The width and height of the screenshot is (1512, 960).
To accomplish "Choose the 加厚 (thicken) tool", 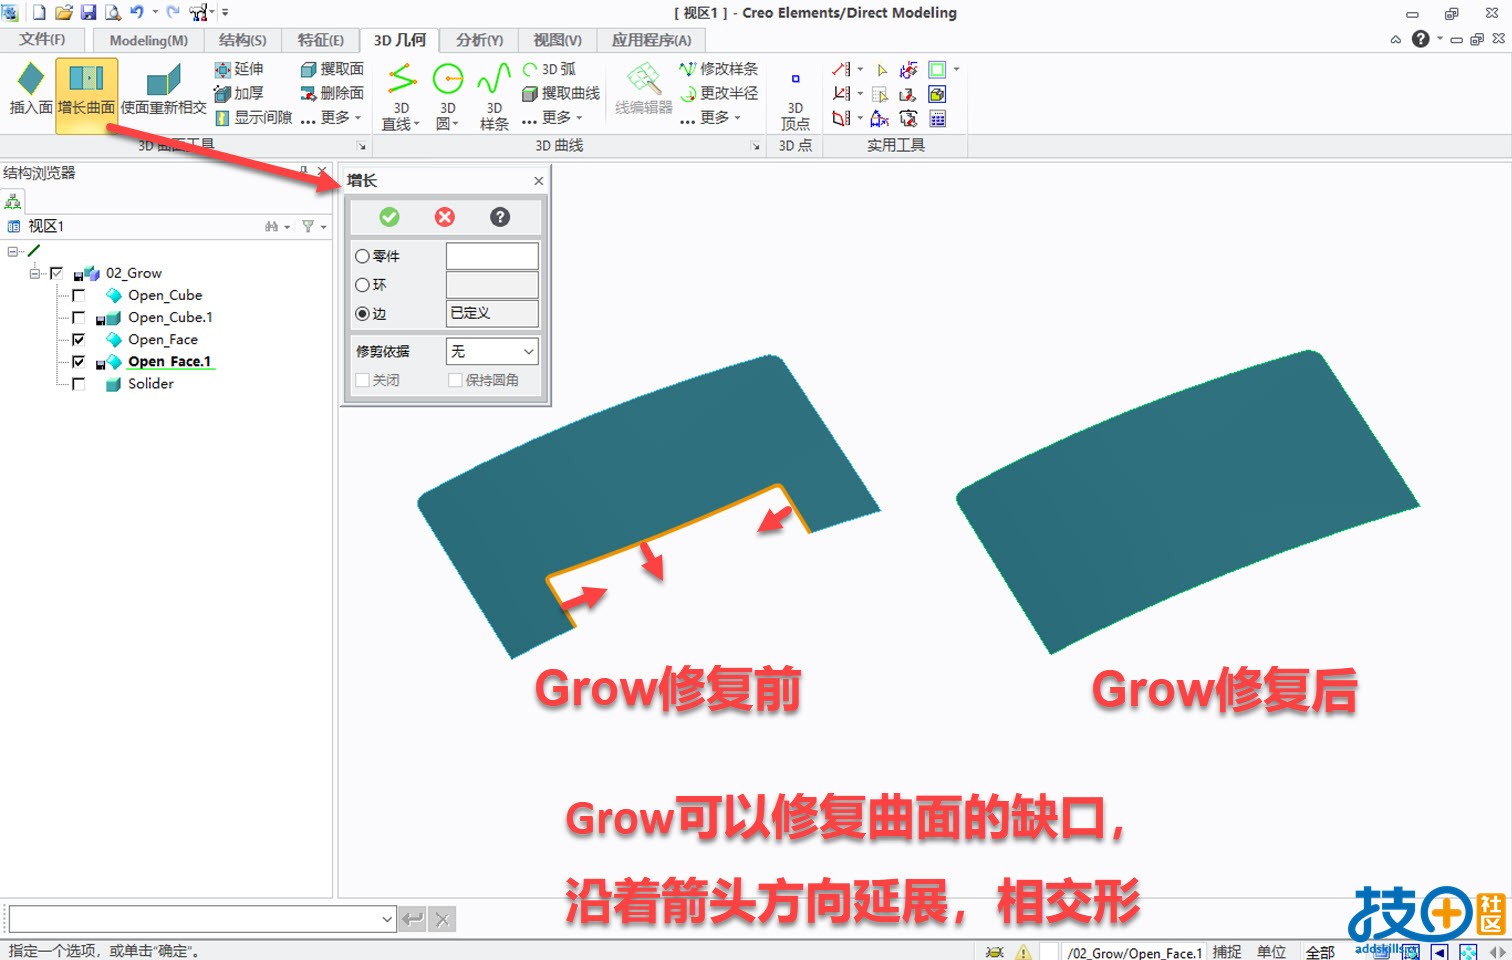I will (x=239, y=93).
